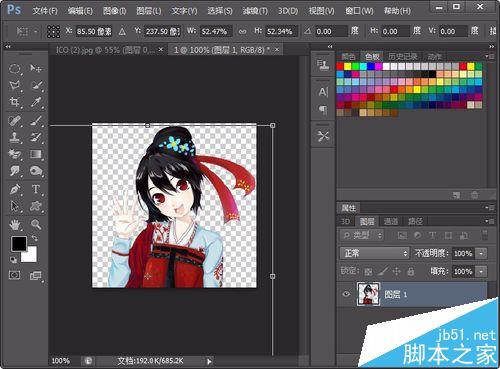Toggle Quick Mask mode
500x369 pixels.
[x=14, y=275]
